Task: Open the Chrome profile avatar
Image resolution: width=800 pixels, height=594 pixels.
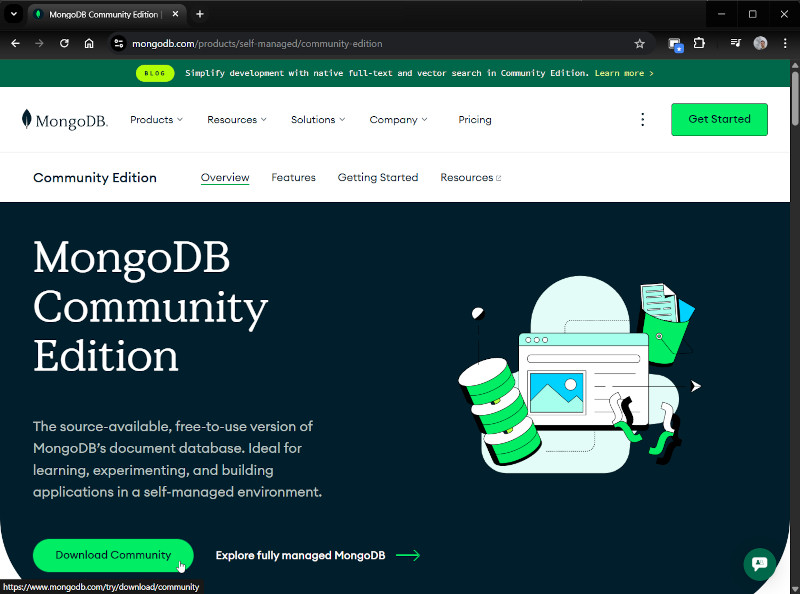Action: pyautogui.click(x=760, y=44)
